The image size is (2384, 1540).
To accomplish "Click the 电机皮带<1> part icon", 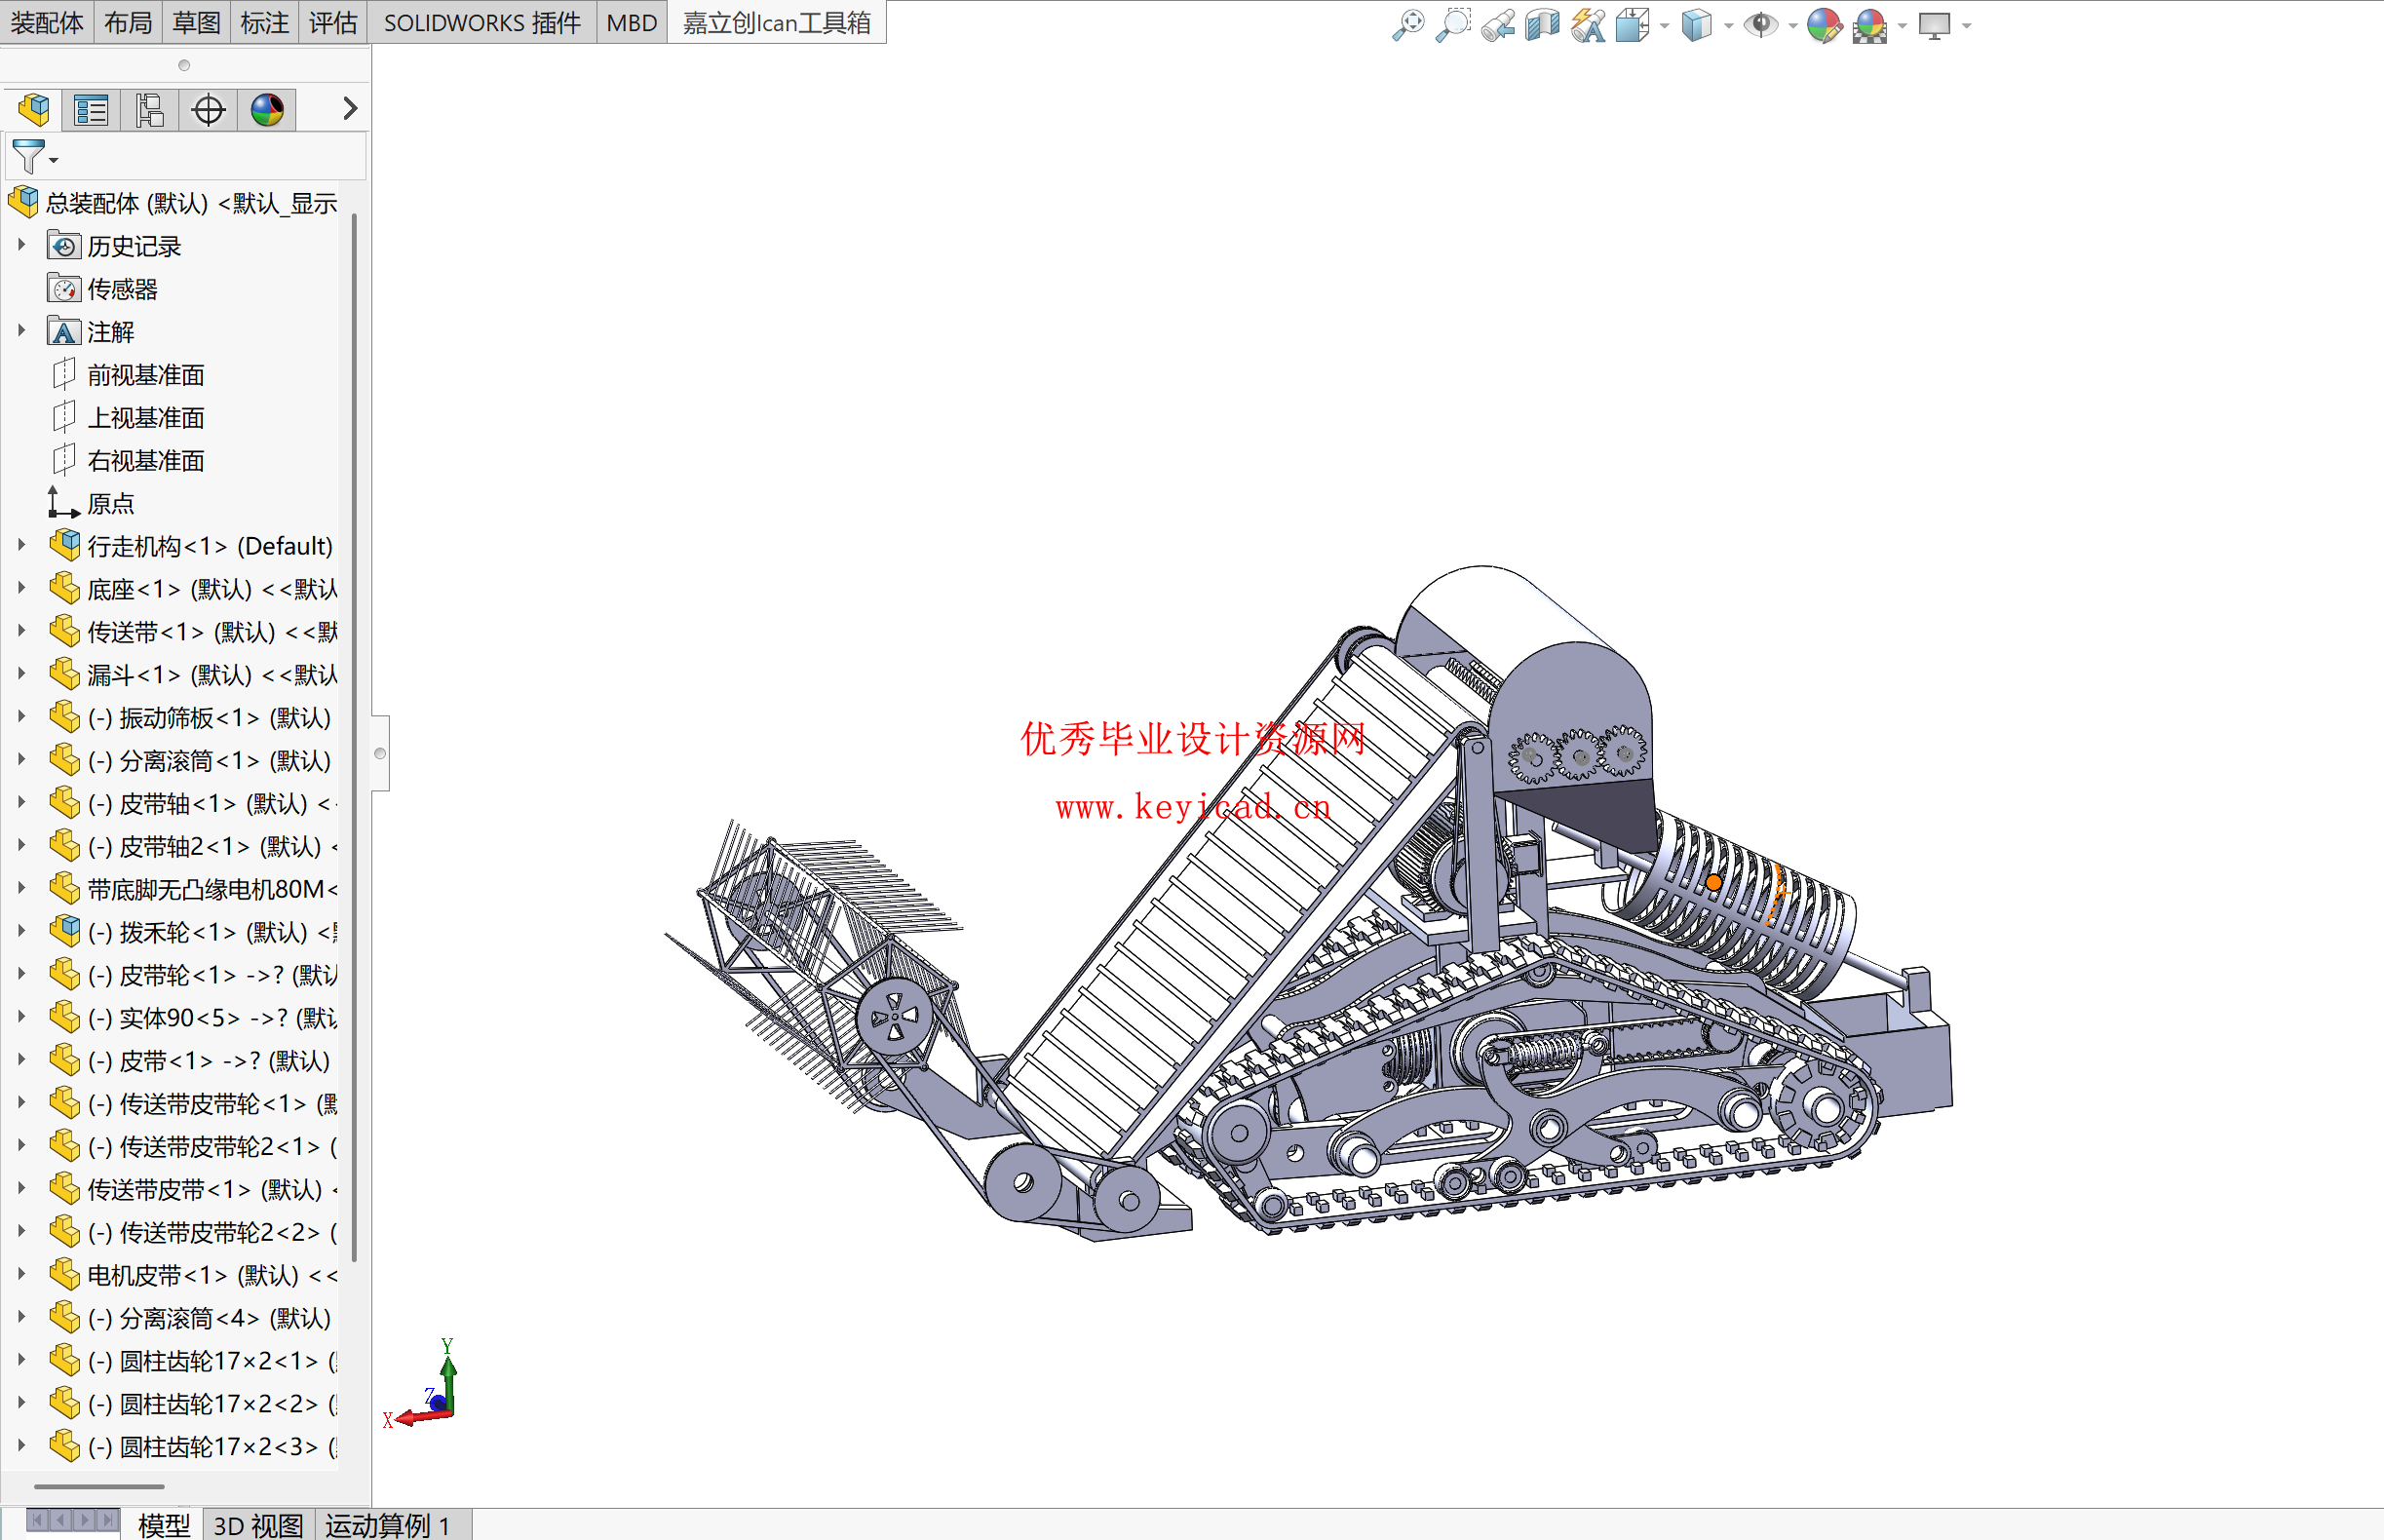I will [x=65, y=1274].
